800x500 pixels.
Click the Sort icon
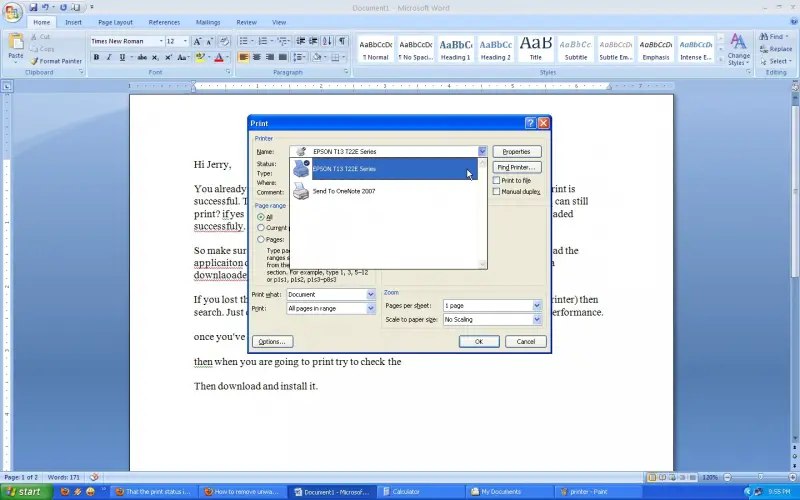327,41
